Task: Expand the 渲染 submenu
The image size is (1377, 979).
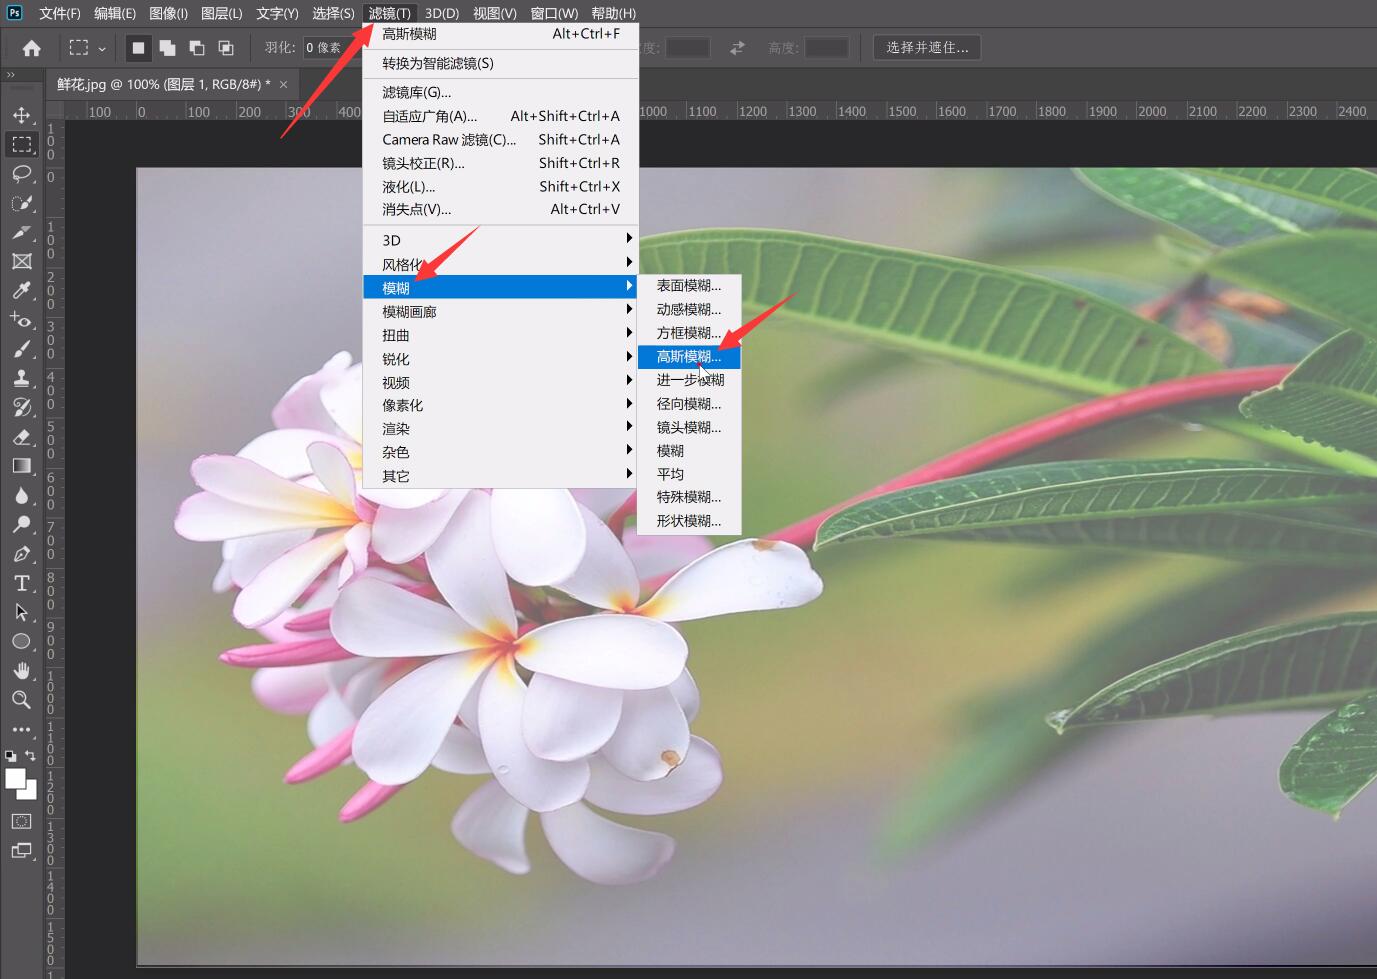Action: pos(500,429)
